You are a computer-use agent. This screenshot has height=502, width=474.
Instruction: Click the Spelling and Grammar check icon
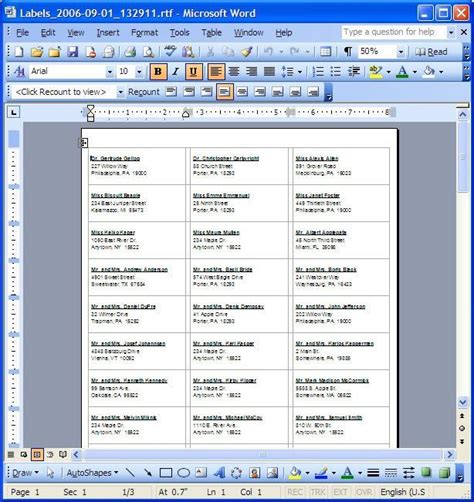pyautogui.click(x=170, y=52)
